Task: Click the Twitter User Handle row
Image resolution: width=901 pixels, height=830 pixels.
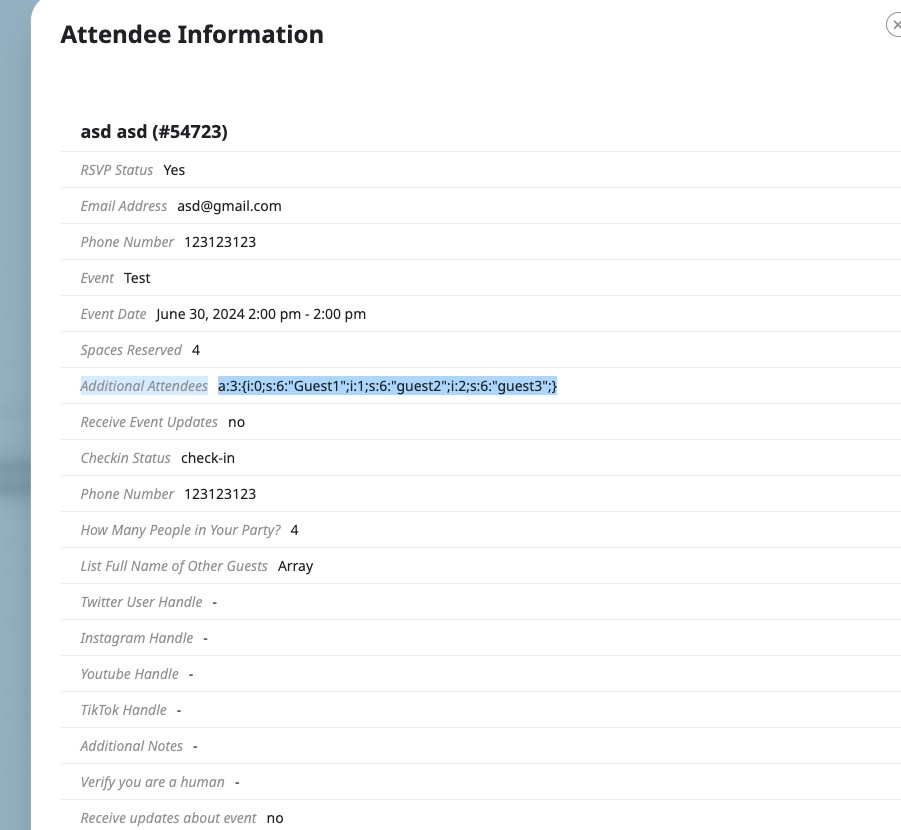Action: (481, 602)
